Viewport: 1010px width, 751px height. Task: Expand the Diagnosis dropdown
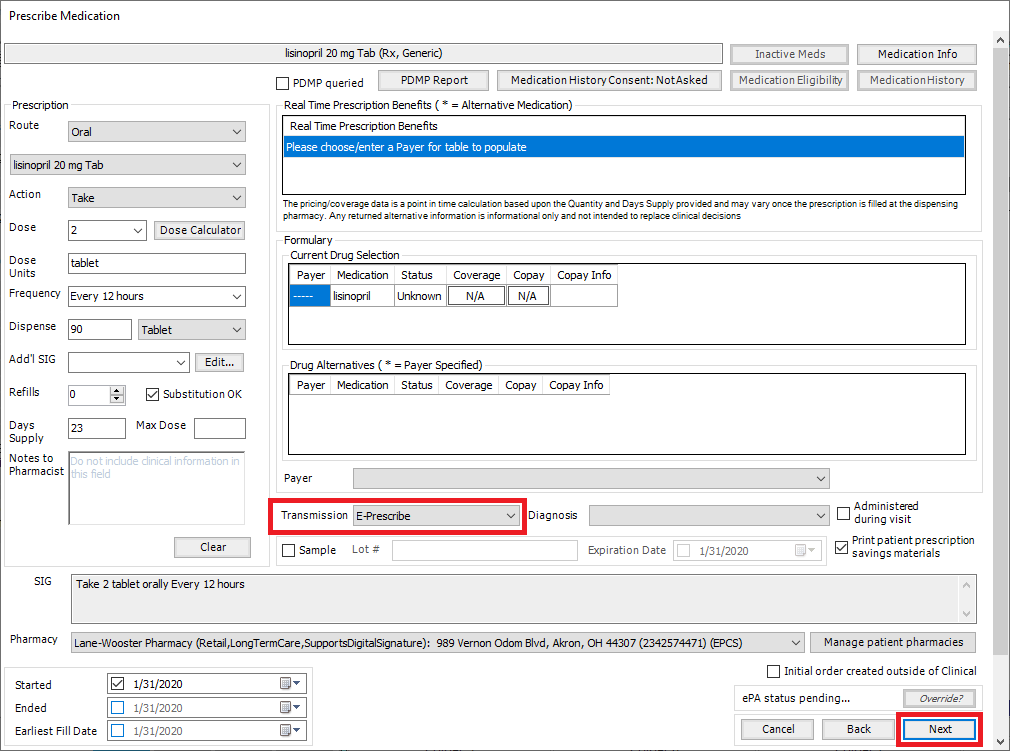pyautogui.click(x=709, y=515)
